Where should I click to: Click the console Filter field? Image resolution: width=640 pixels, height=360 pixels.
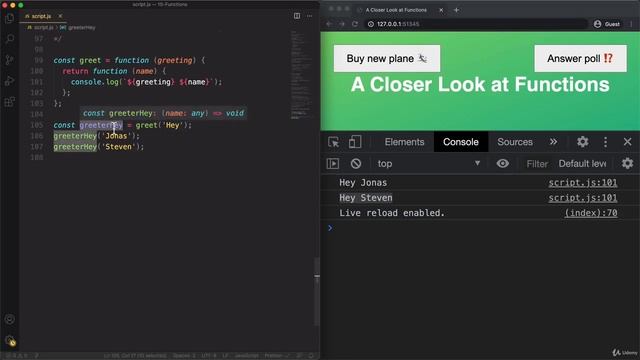[537, 164]
